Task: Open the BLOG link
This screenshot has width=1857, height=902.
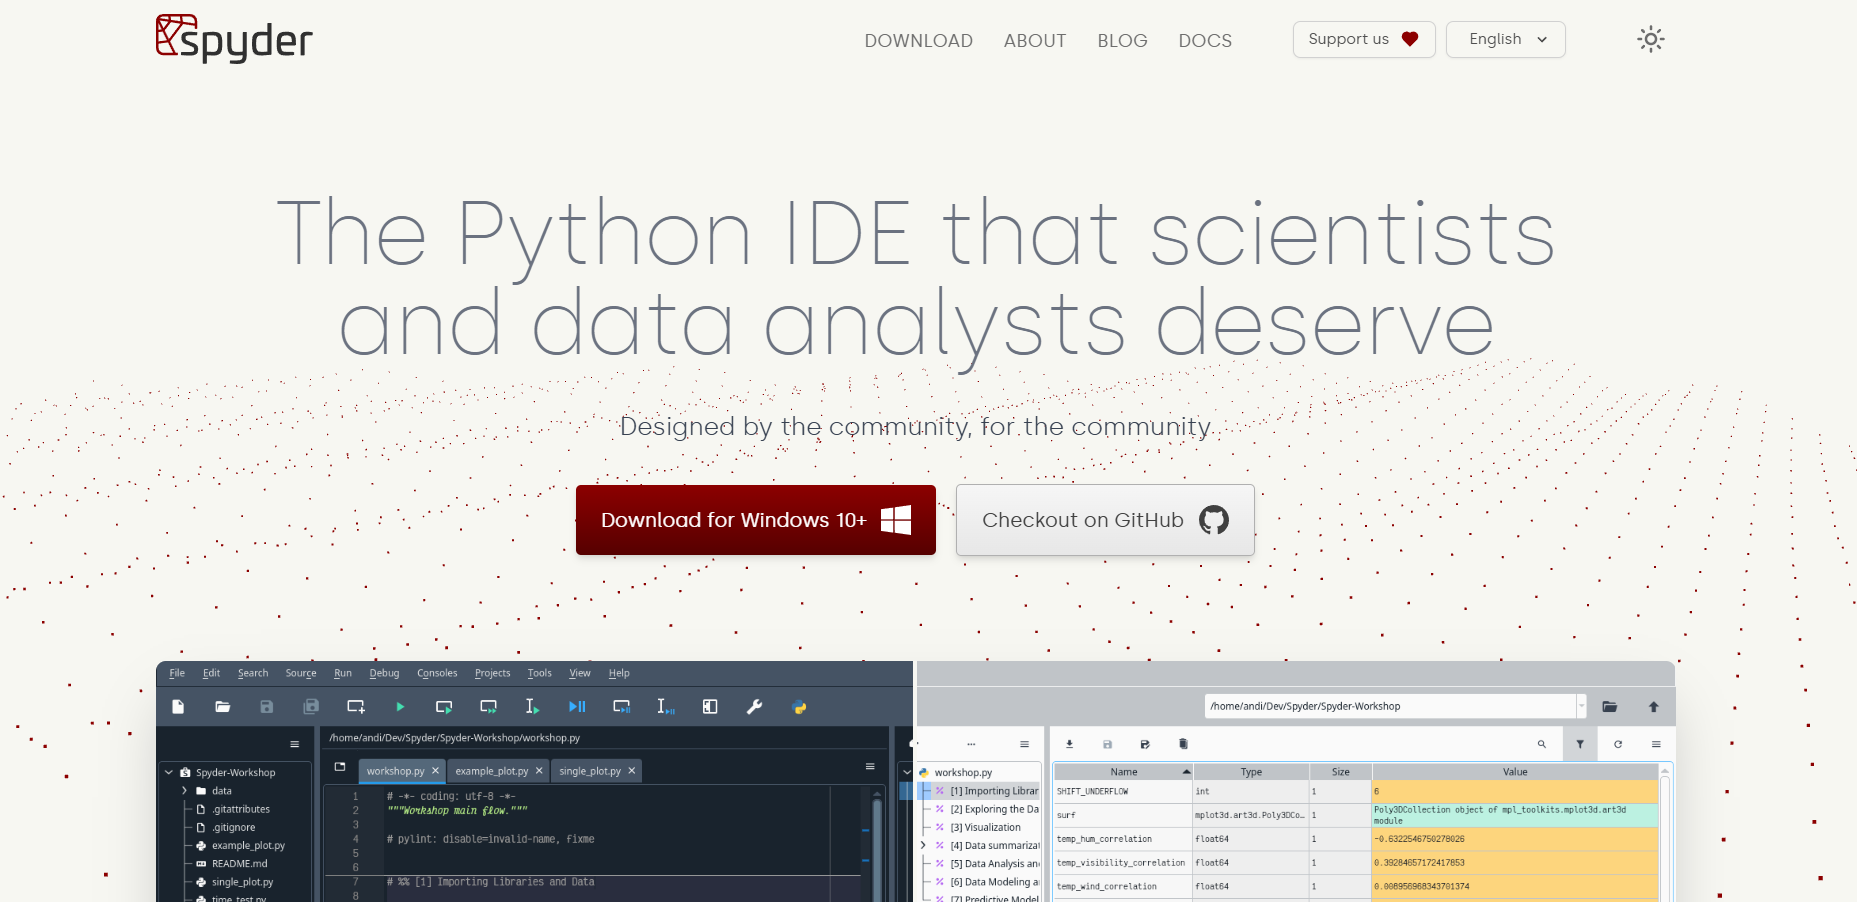Action: coord(1122,41)
